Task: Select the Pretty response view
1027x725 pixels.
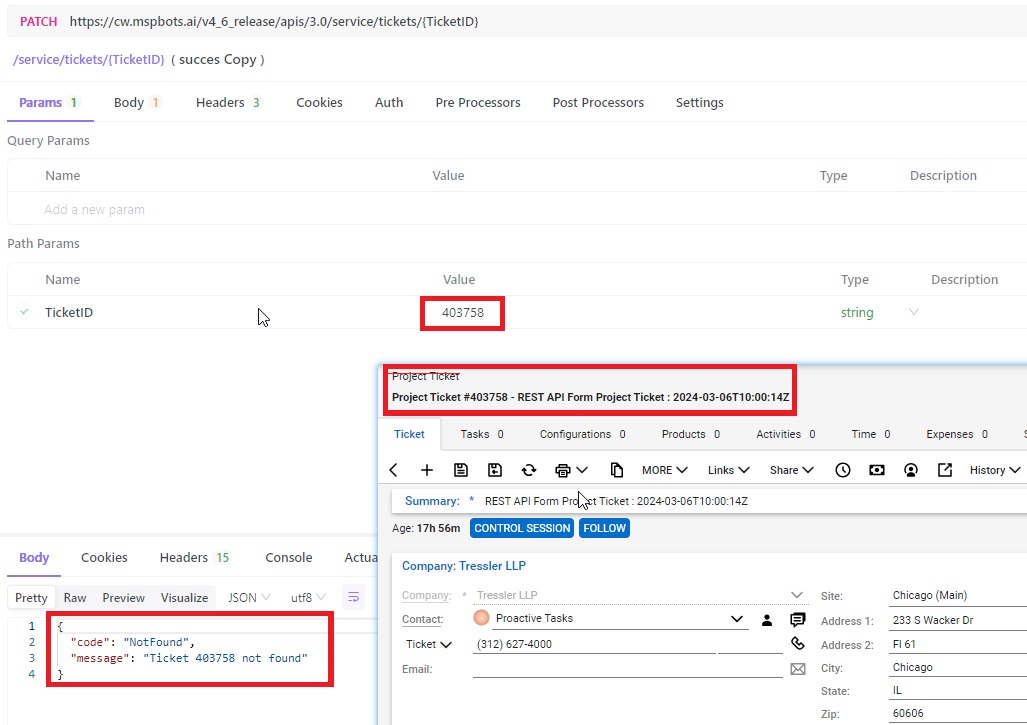Action: tap(31, 597)
